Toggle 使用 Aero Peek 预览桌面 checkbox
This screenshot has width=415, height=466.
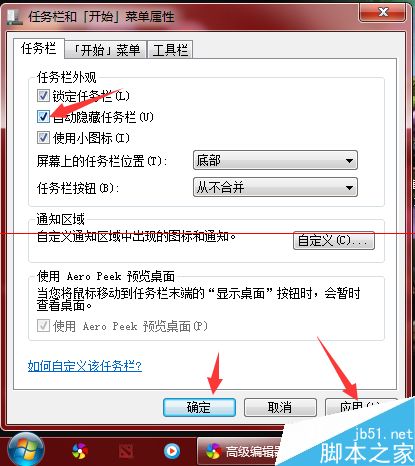pyautogui.click(x=43, y=325)
